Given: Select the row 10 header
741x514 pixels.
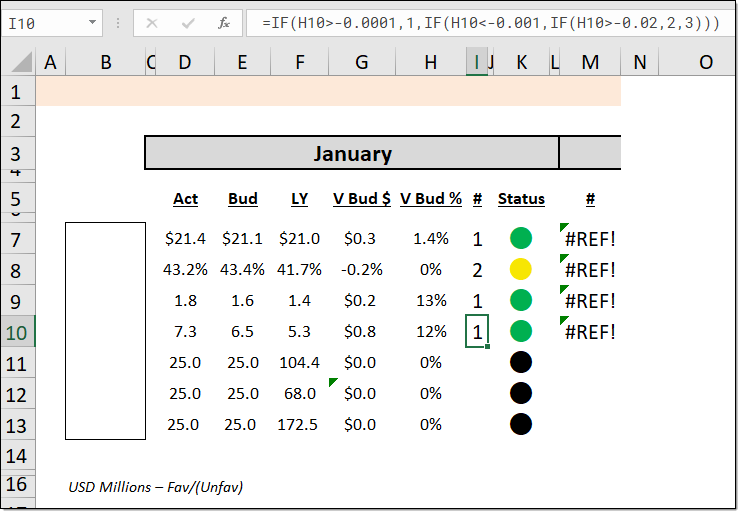Looking at the screenshot, I should (x=16, y=331).
